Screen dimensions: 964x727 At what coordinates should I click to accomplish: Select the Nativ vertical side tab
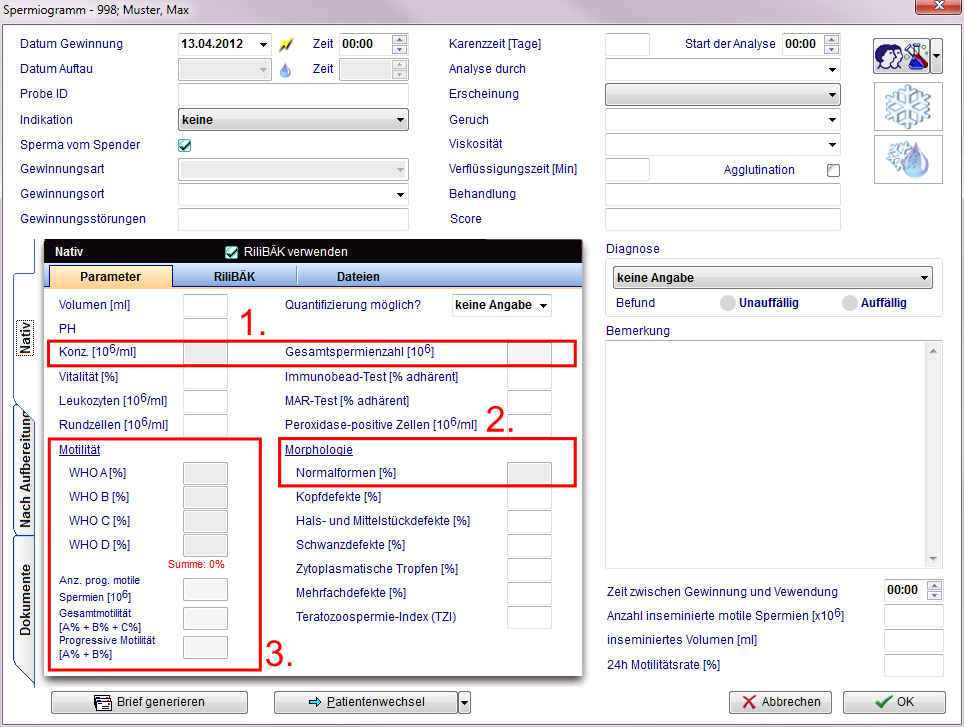coord(25,337)
